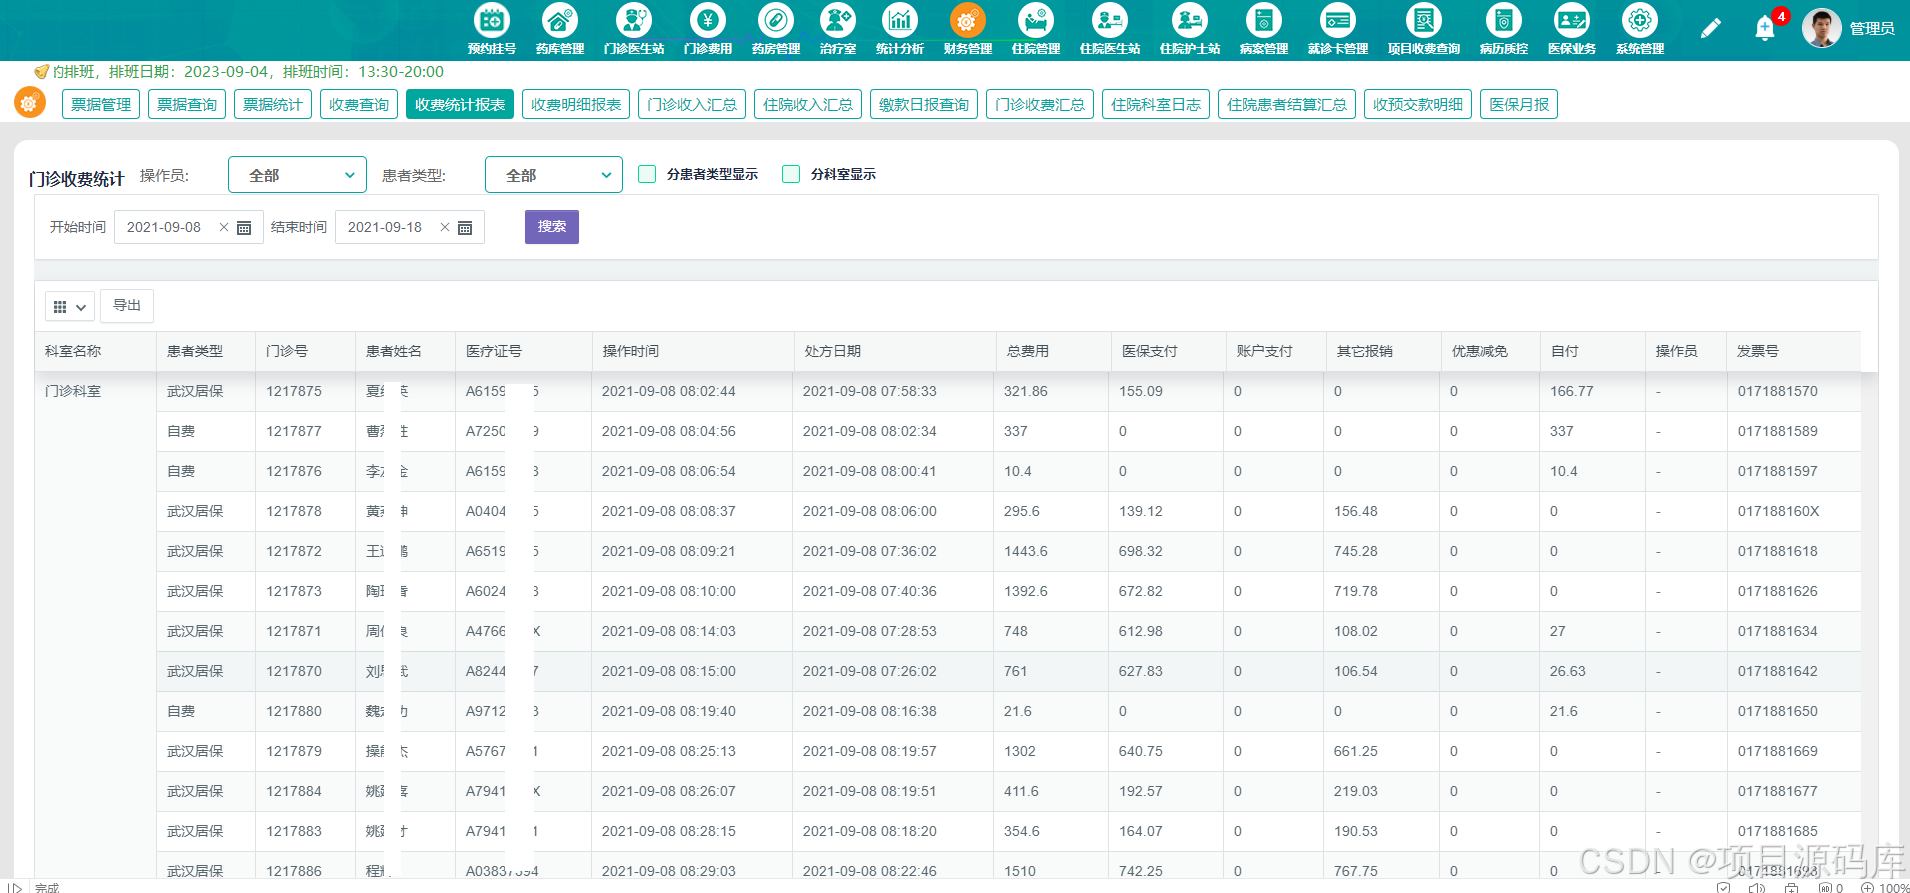Screen dimensions: 1910x893
Task: Open the 门诊收费汇总 tab
Action: click(1040, 104)
